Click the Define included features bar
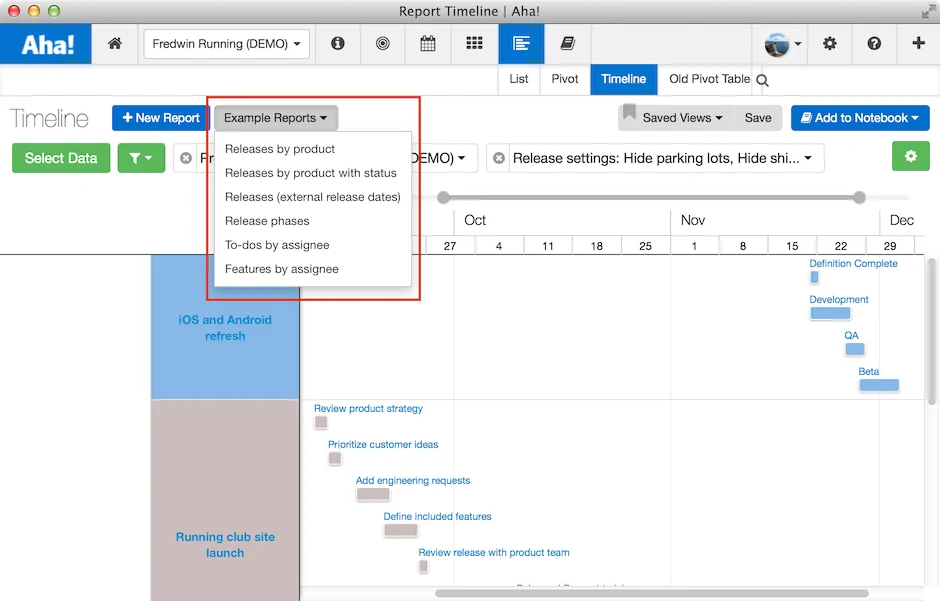The width and height of the screenshot is (940, 601). click(x=400, y=530)
